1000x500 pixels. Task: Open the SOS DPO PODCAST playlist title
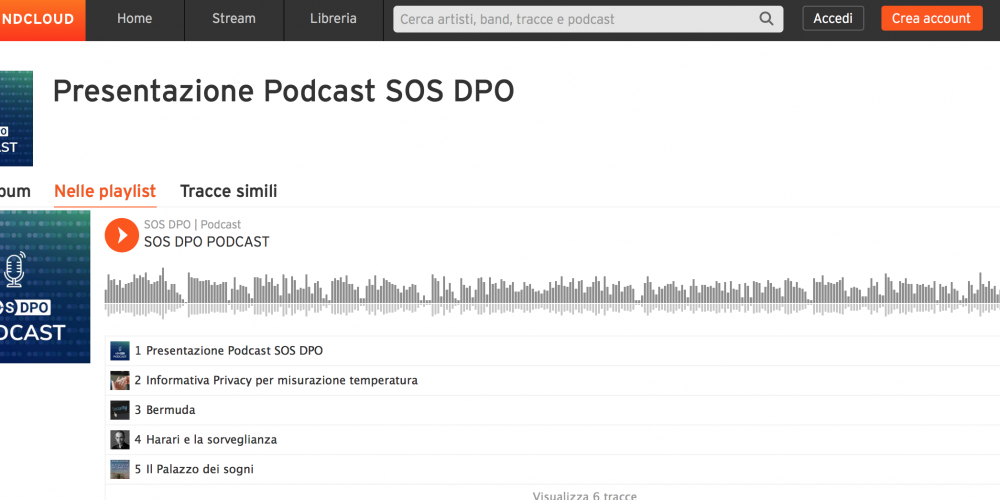(x=207, y=242)
